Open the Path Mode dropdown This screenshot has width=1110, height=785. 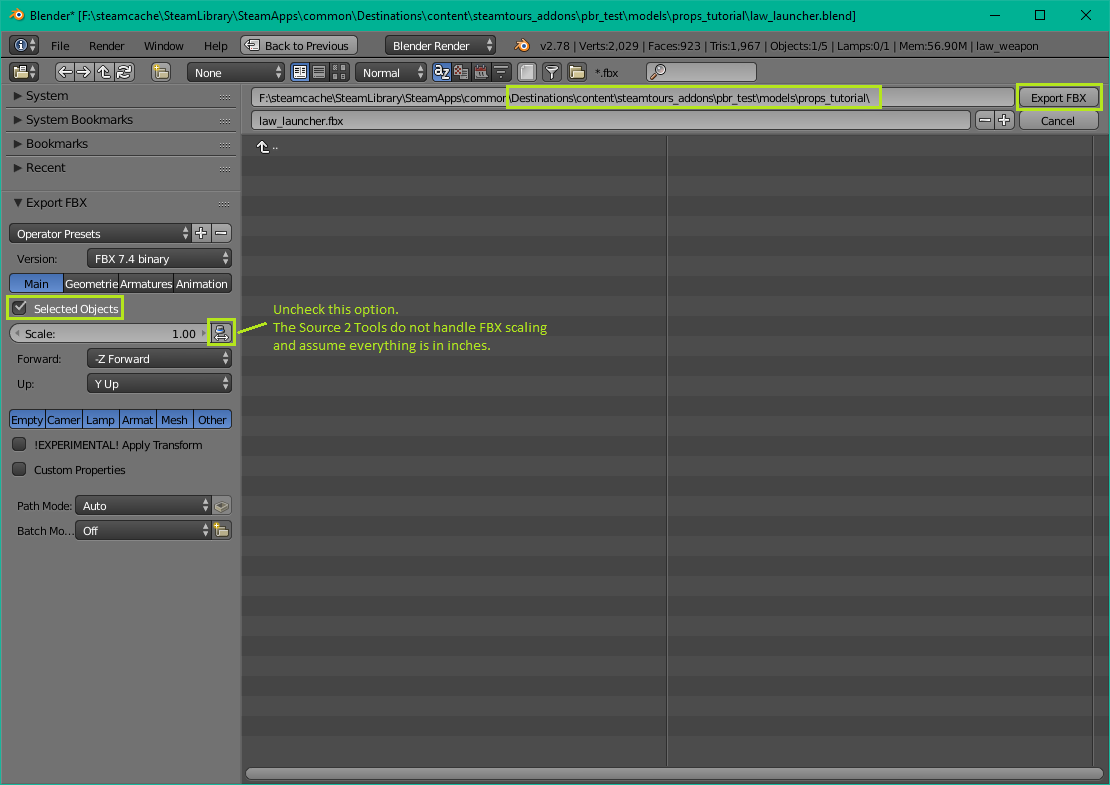point(143,505)
